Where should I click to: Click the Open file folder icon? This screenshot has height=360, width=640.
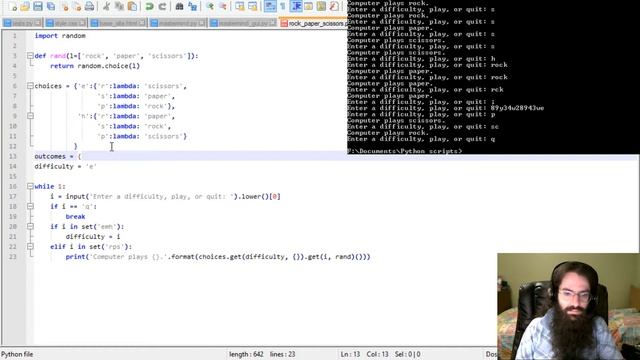tap(25, 6)
